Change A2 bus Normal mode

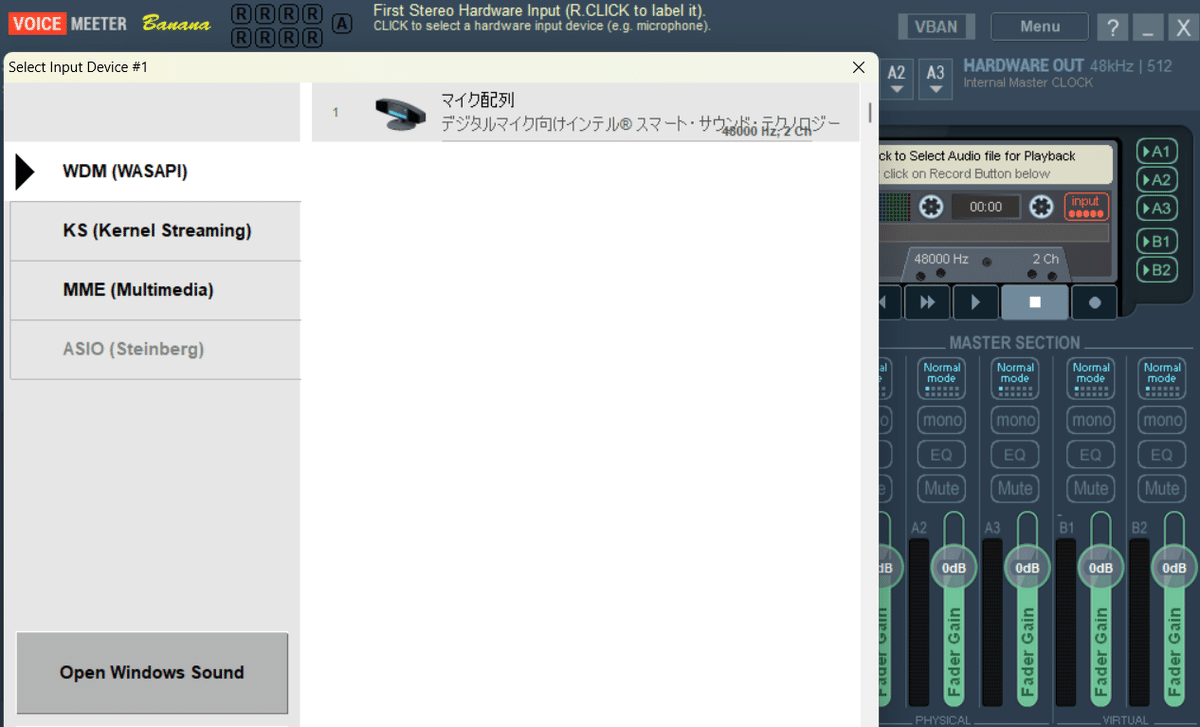942,378
